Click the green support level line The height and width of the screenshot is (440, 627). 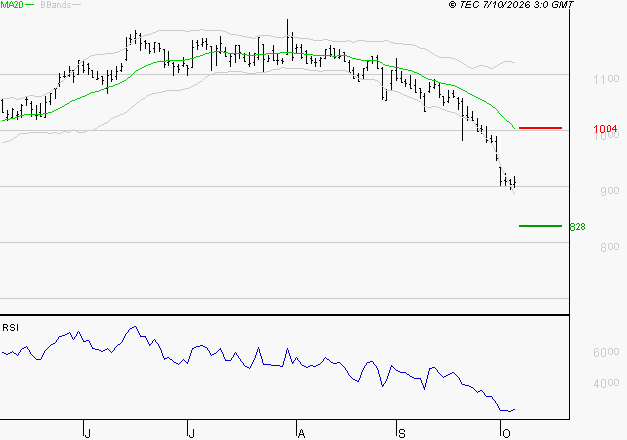tap(540, 226)
